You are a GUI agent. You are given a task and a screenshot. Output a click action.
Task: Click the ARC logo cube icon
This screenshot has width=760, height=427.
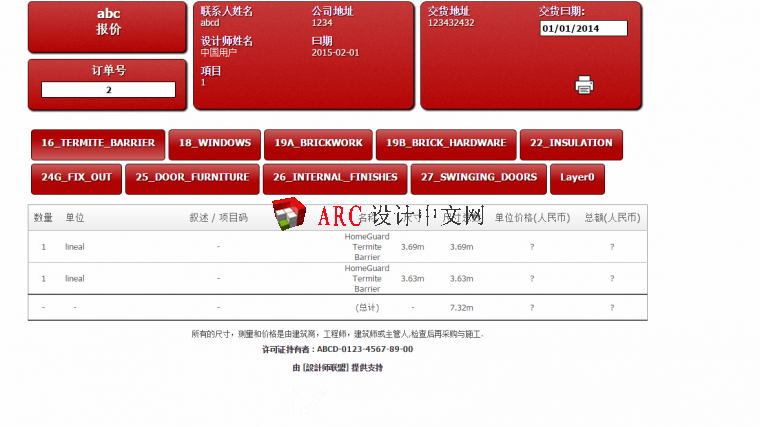(288, 216)
